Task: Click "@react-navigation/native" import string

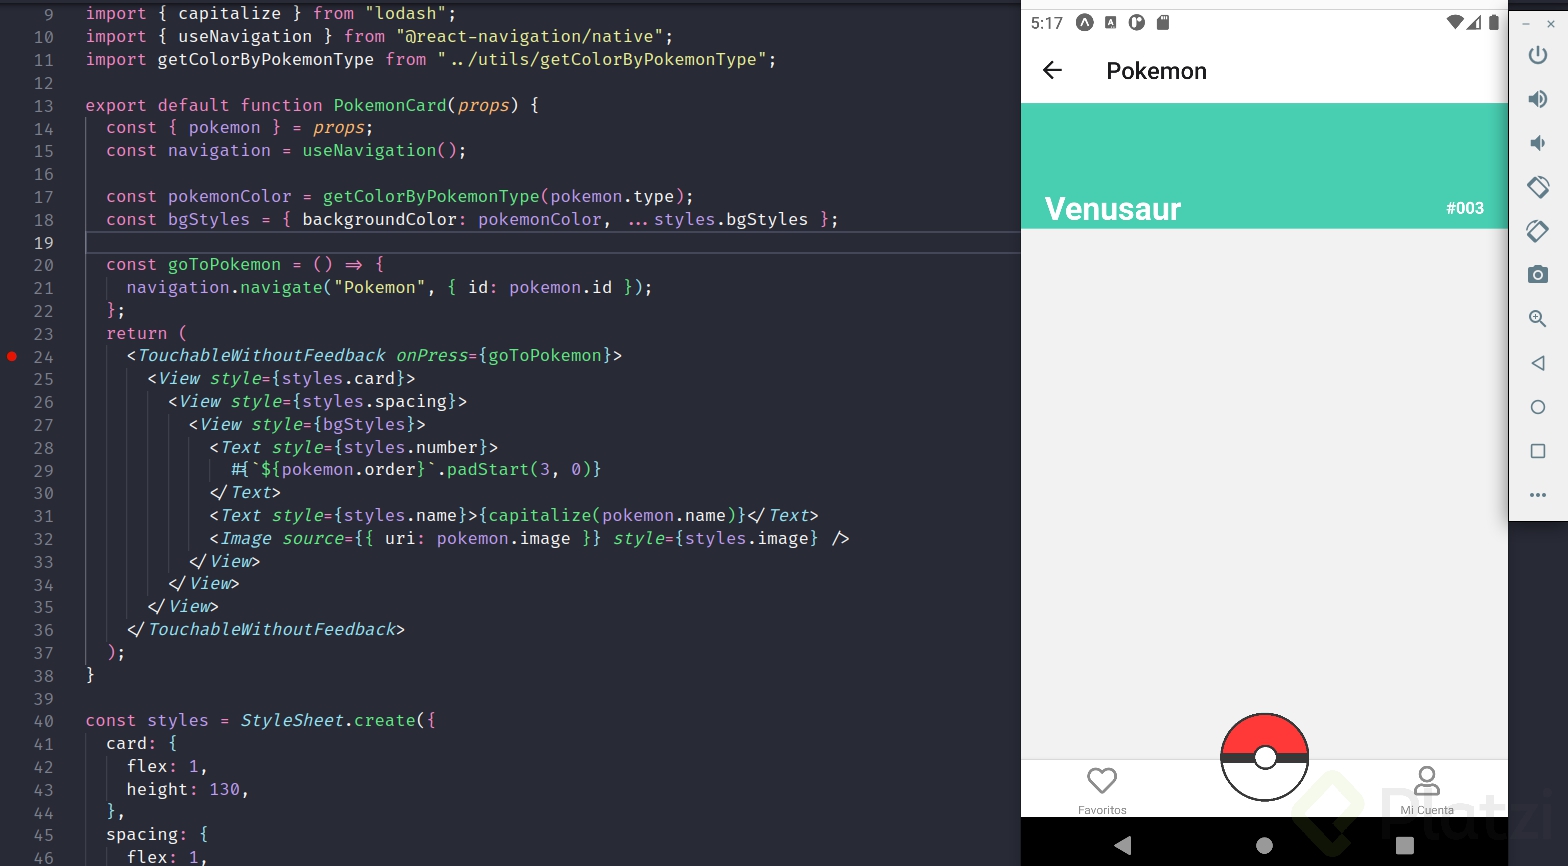Action: pyautogui.click(x=529, y=36)
